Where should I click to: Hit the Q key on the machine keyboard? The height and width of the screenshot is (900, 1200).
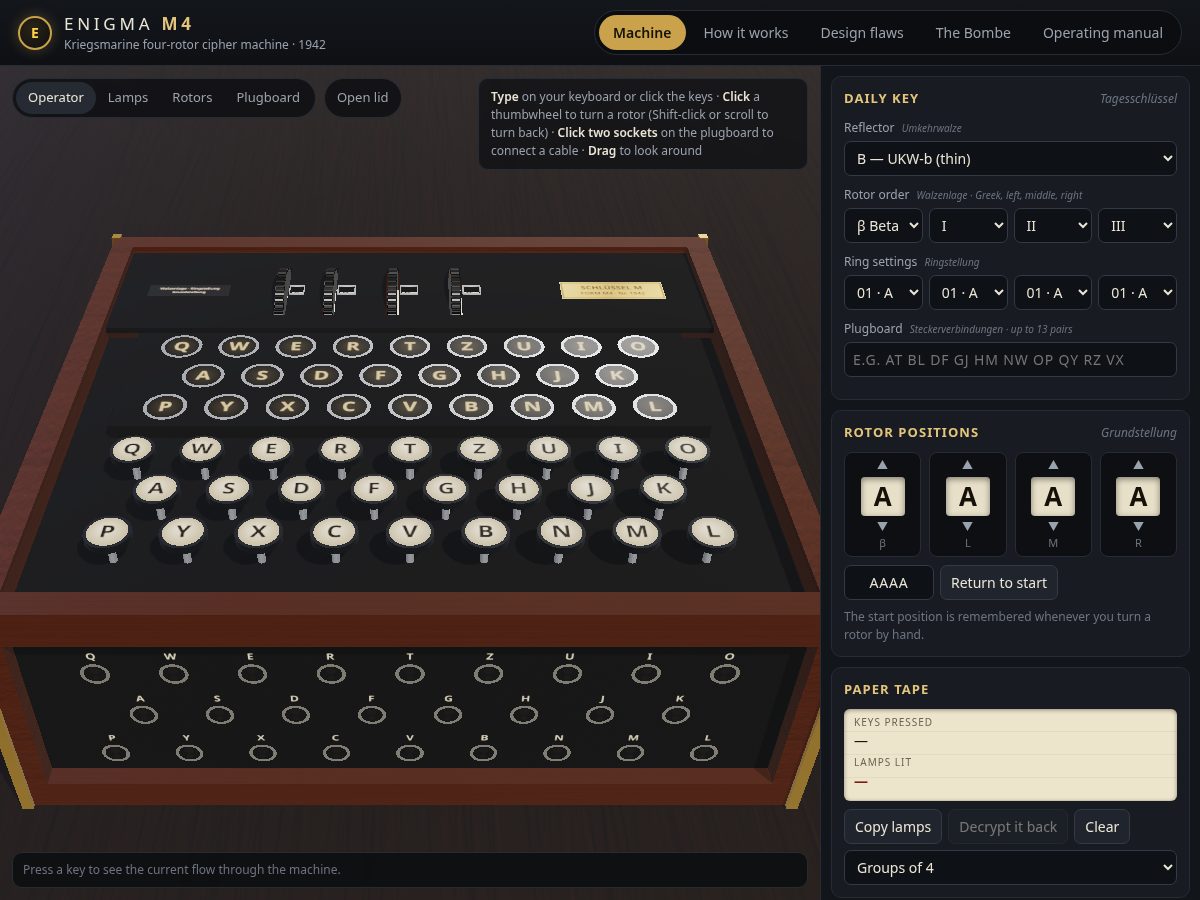(x=131, y=449)
